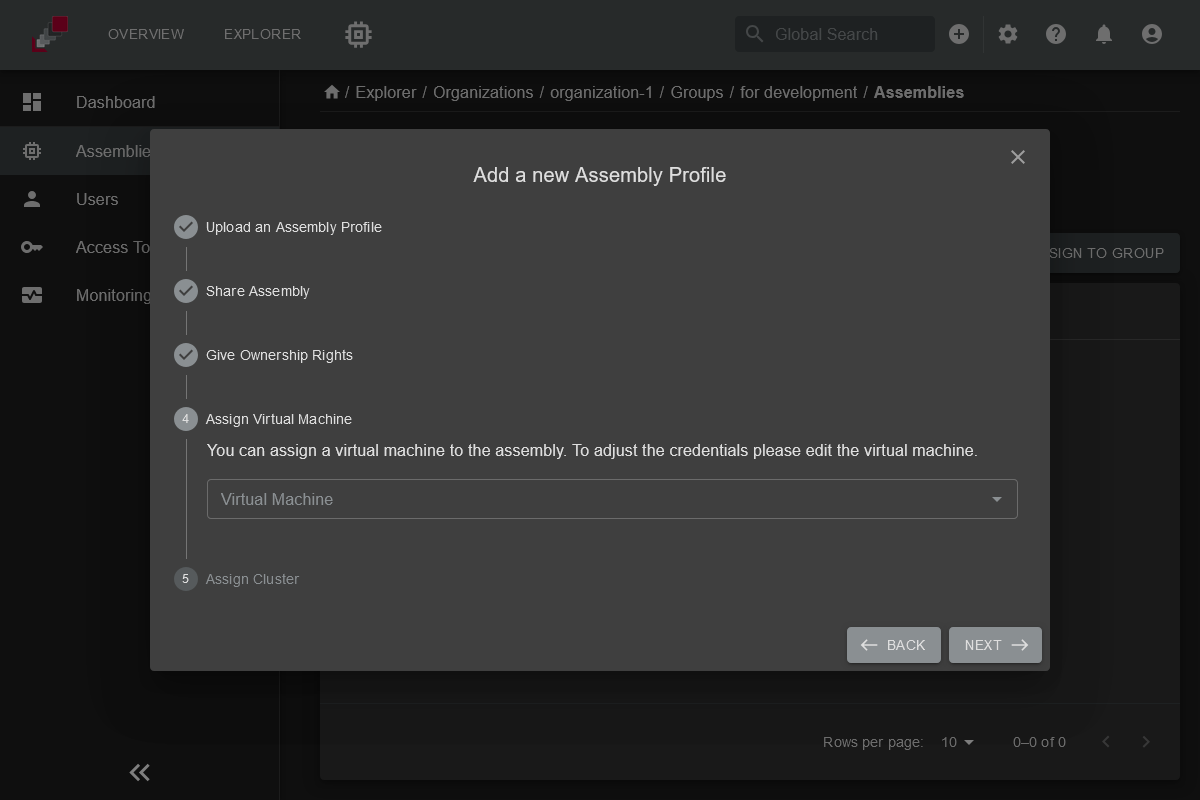Image resolution: width=1200 pixels, height=800 pixels.
Task: Go to step Share Assembly
Action: coord(242,291)
